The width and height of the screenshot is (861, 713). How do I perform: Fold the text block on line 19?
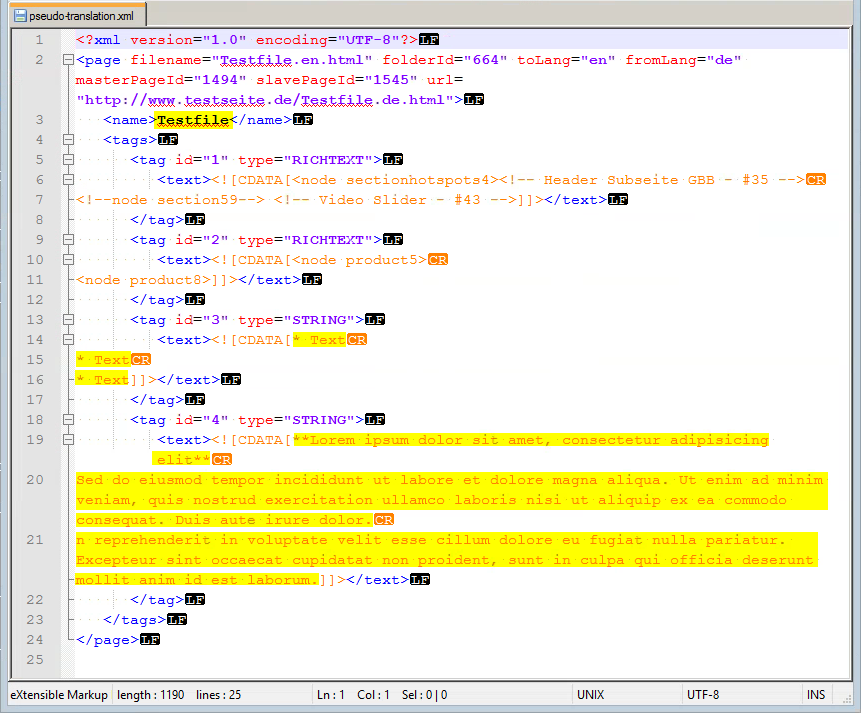point(67,440)
